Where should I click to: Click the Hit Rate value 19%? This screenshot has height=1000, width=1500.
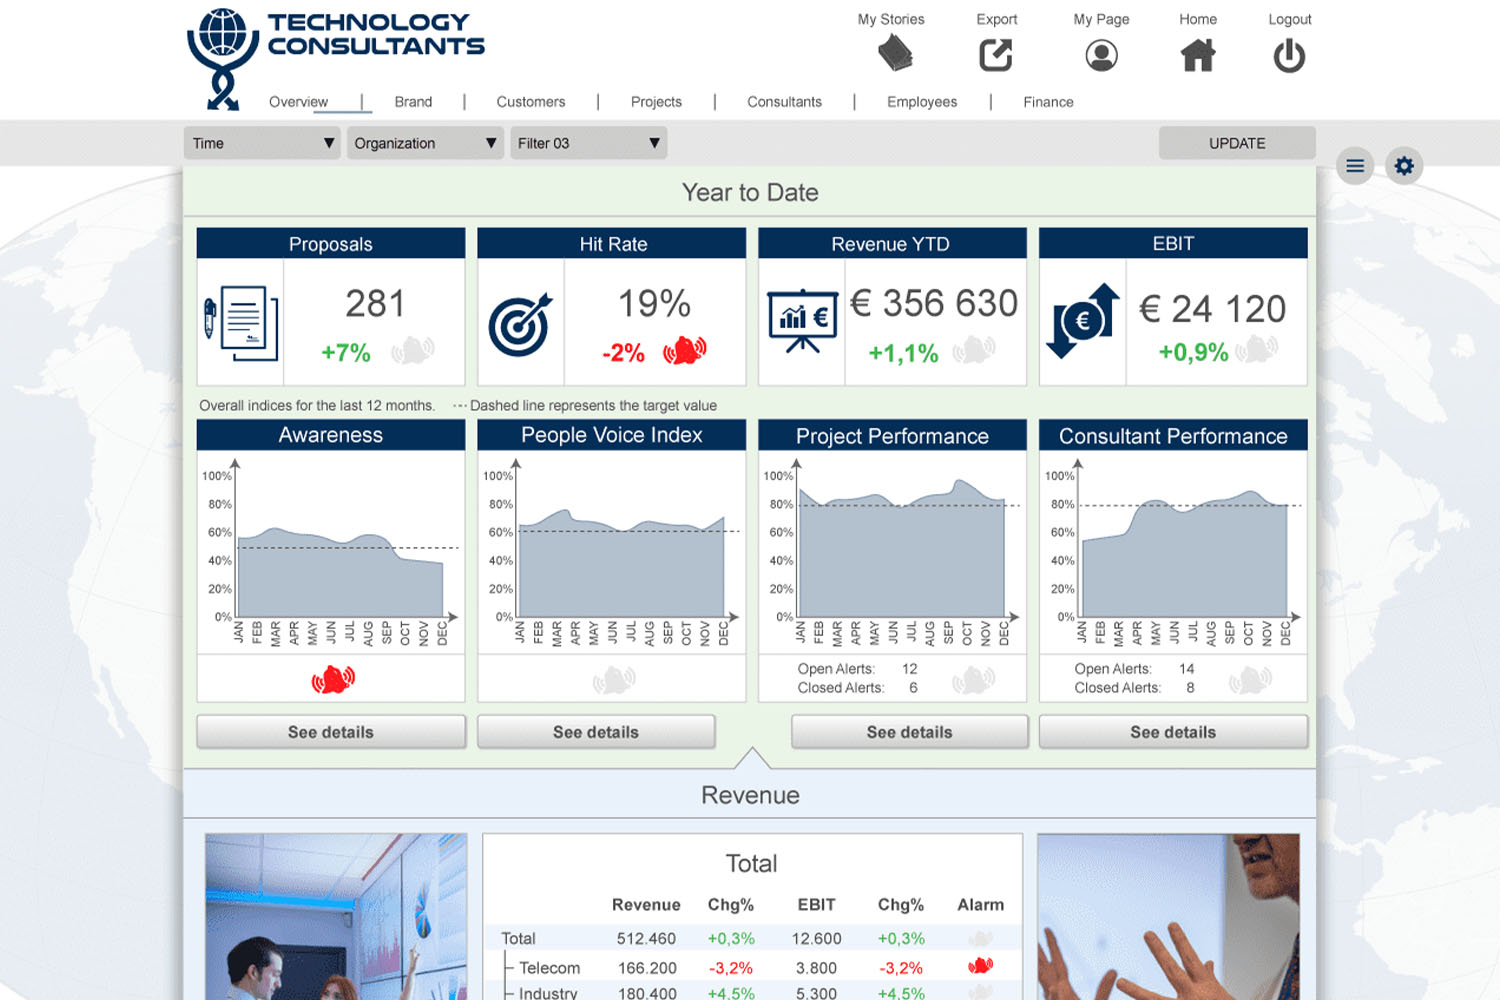pyautogui.click(x=654, y=304)
